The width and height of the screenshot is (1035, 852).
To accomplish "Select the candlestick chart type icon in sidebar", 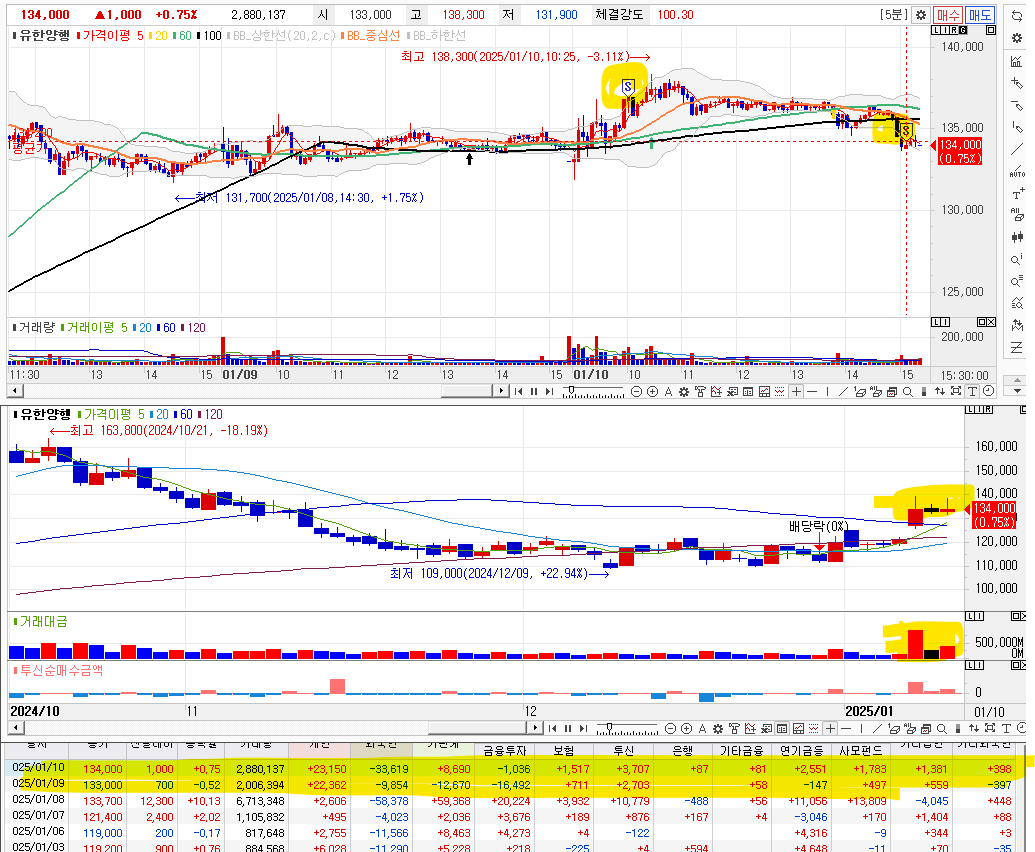I will click(x=1017, y=237).
